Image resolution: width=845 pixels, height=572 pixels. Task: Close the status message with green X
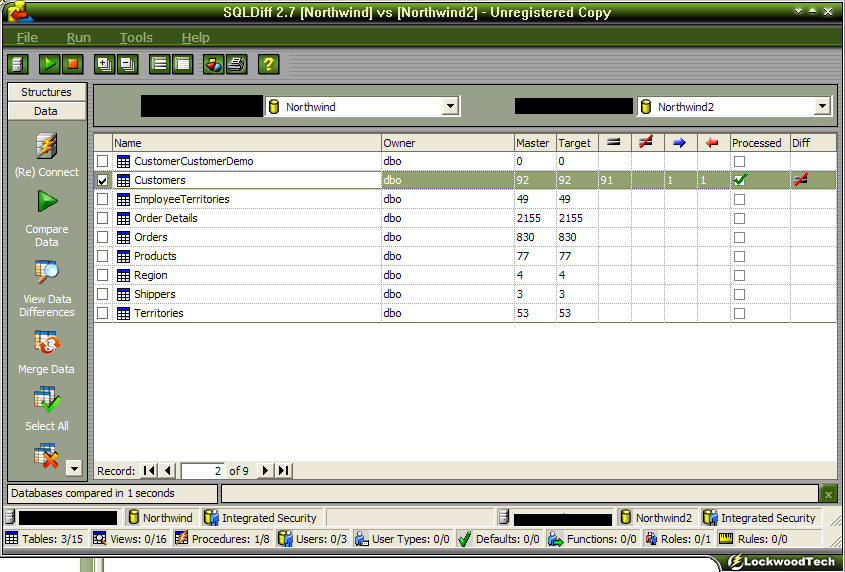[x=828, y=494]
